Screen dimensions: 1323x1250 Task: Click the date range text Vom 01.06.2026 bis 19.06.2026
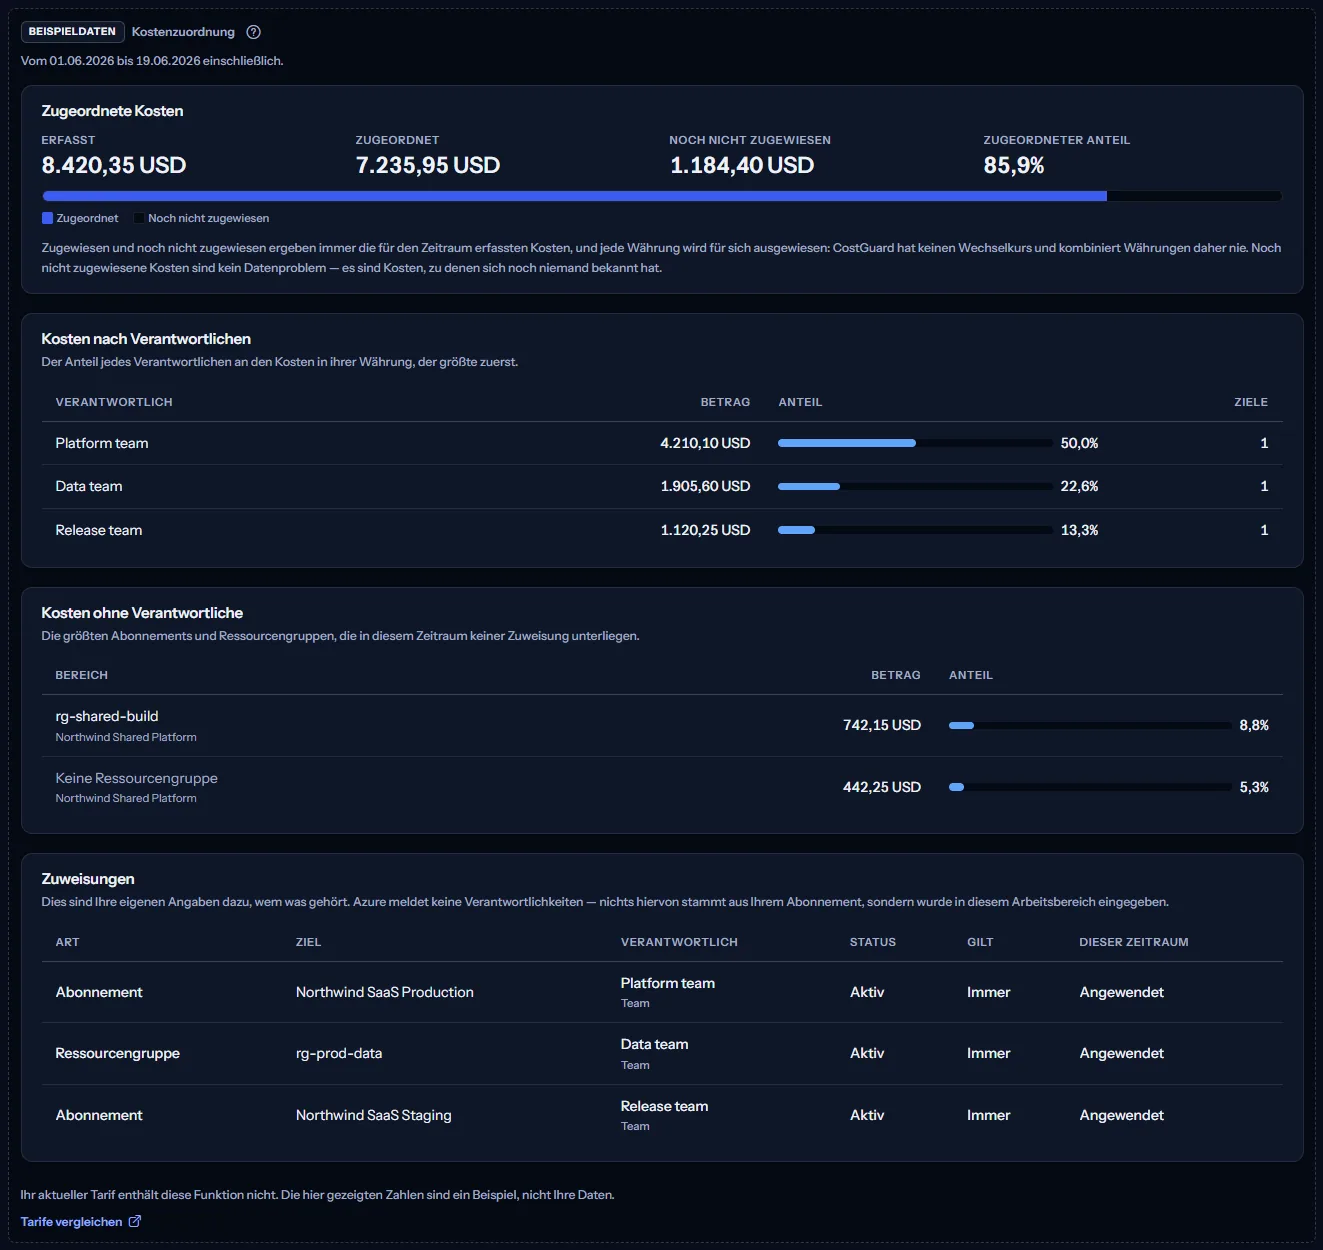(x=110, y=61)
